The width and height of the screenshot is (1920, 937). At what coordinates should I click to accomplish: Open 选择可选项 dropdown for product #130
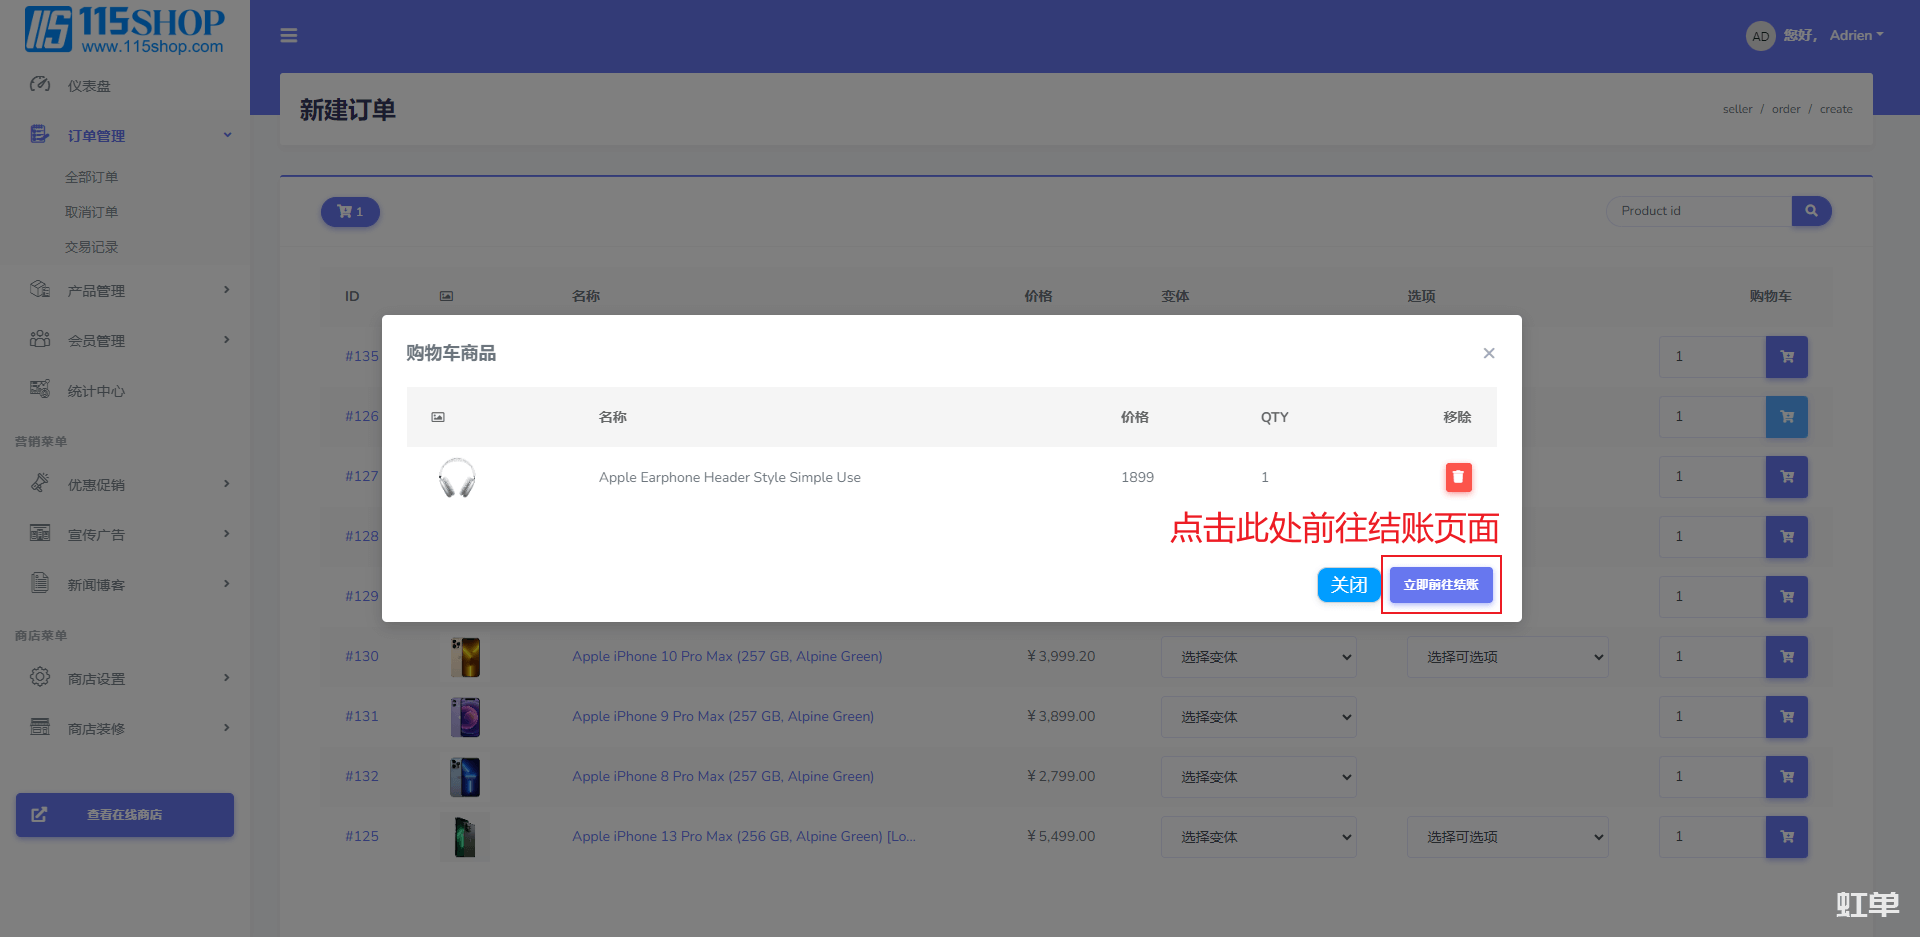pyautogui.click(x=1507, y=657)
